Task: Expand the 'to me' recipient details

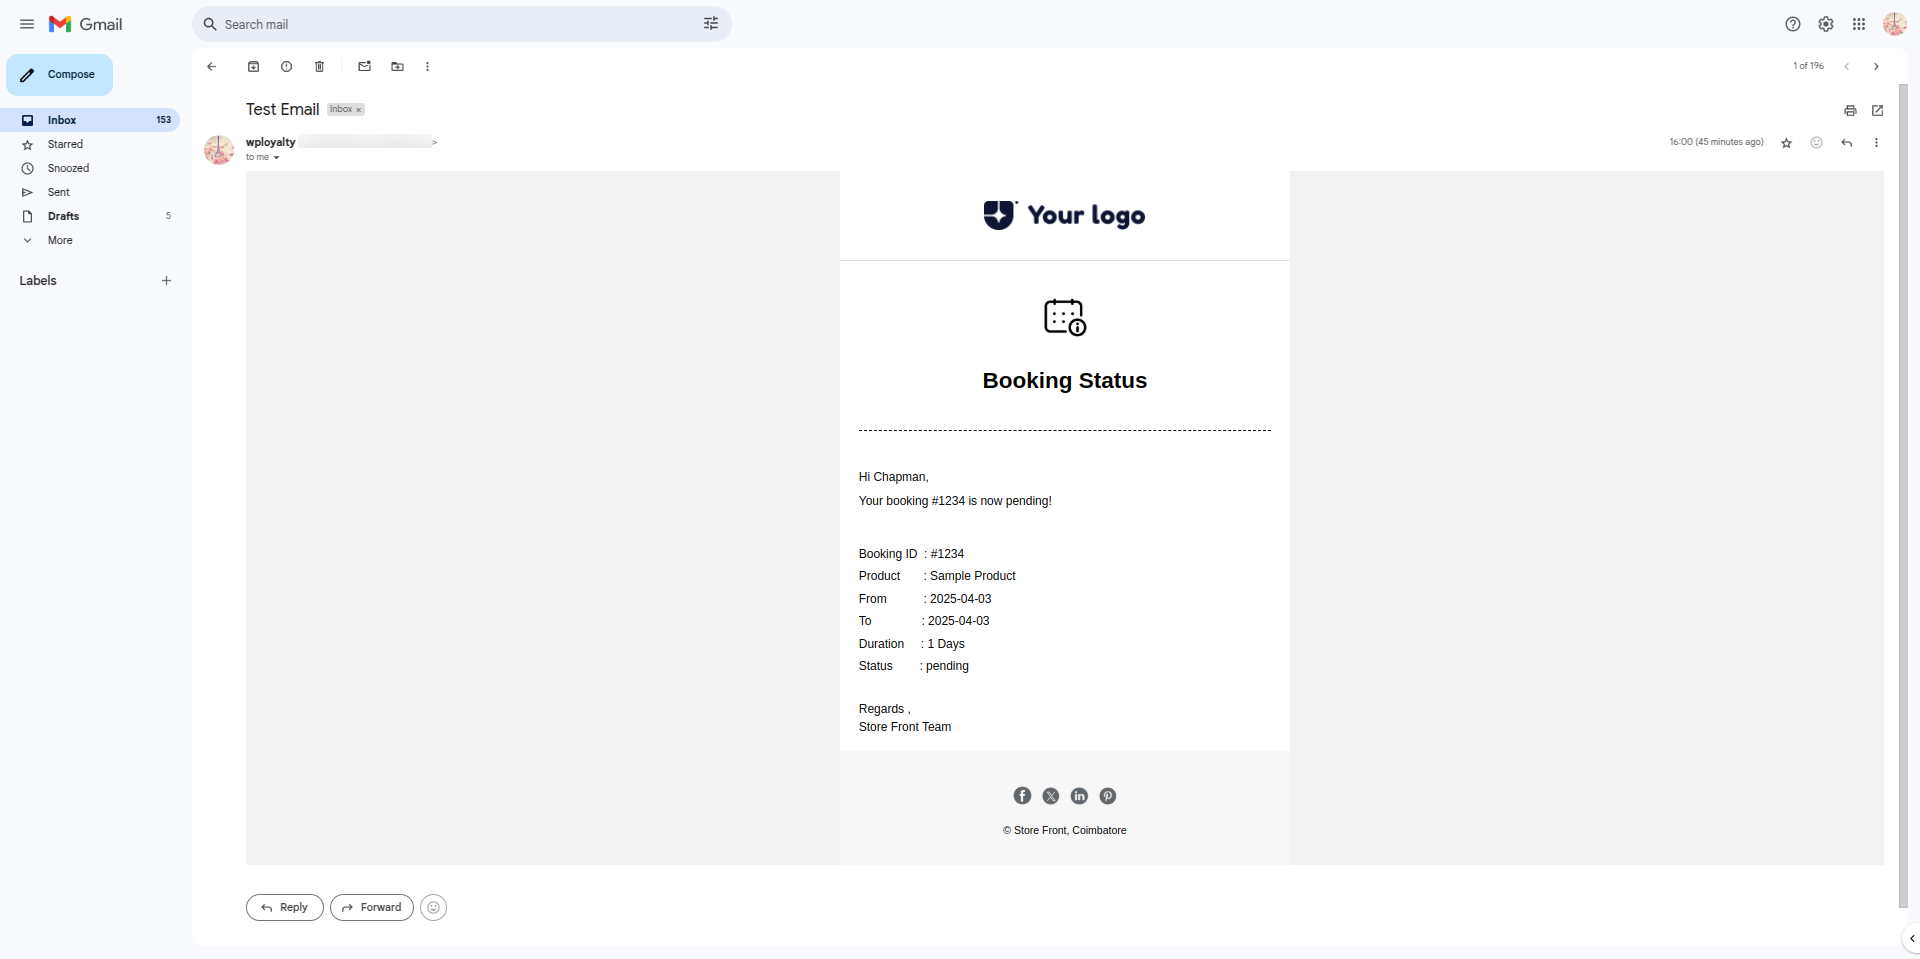Action: 276,158
